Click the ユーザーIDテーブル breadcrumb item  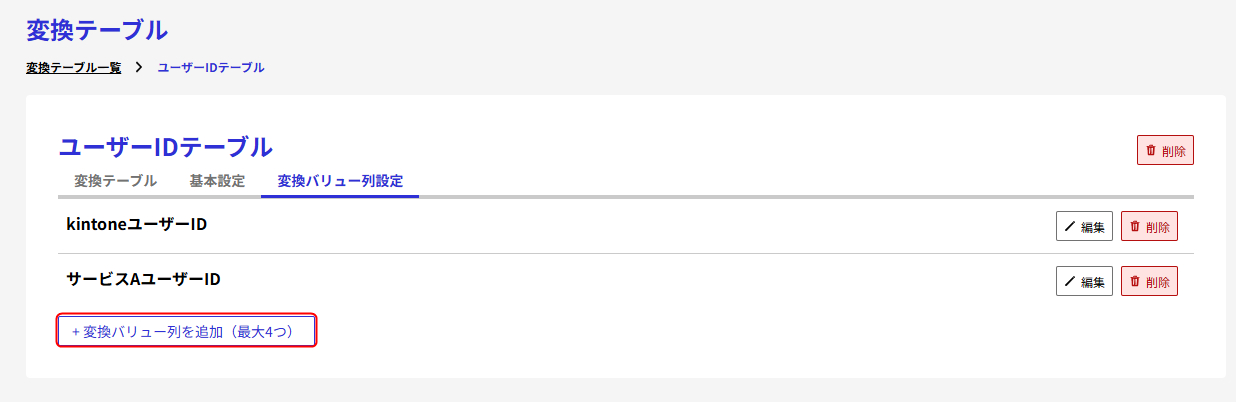pyautogui.click(x=211, y=68)
